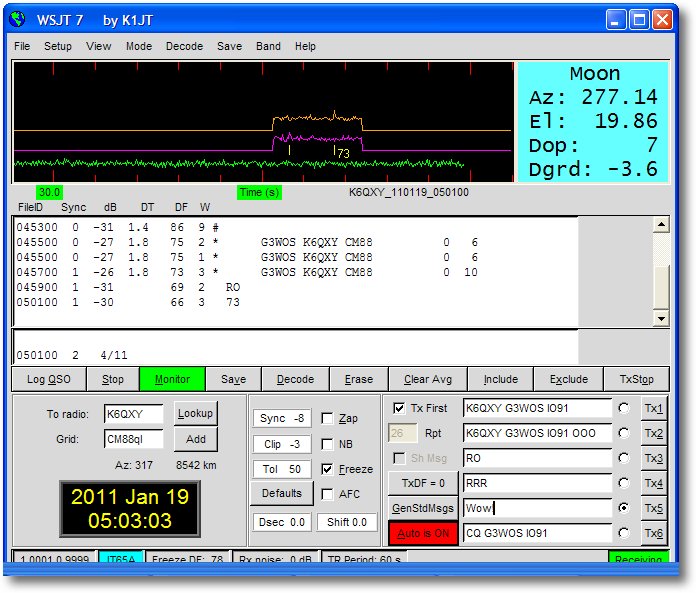Enable the AFC checkbox

point(327,494)
